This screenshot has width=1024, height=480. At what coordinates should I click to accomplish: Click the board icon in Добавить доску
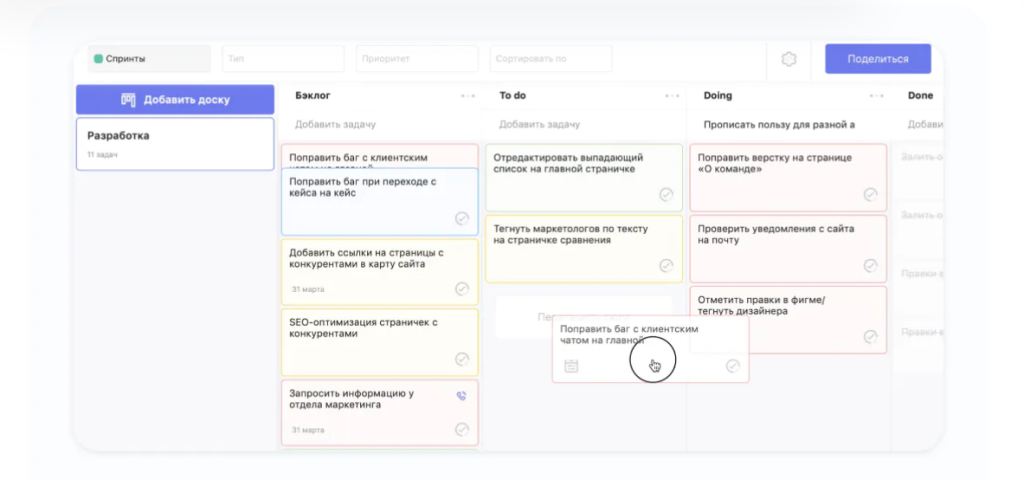click(128, 100)
